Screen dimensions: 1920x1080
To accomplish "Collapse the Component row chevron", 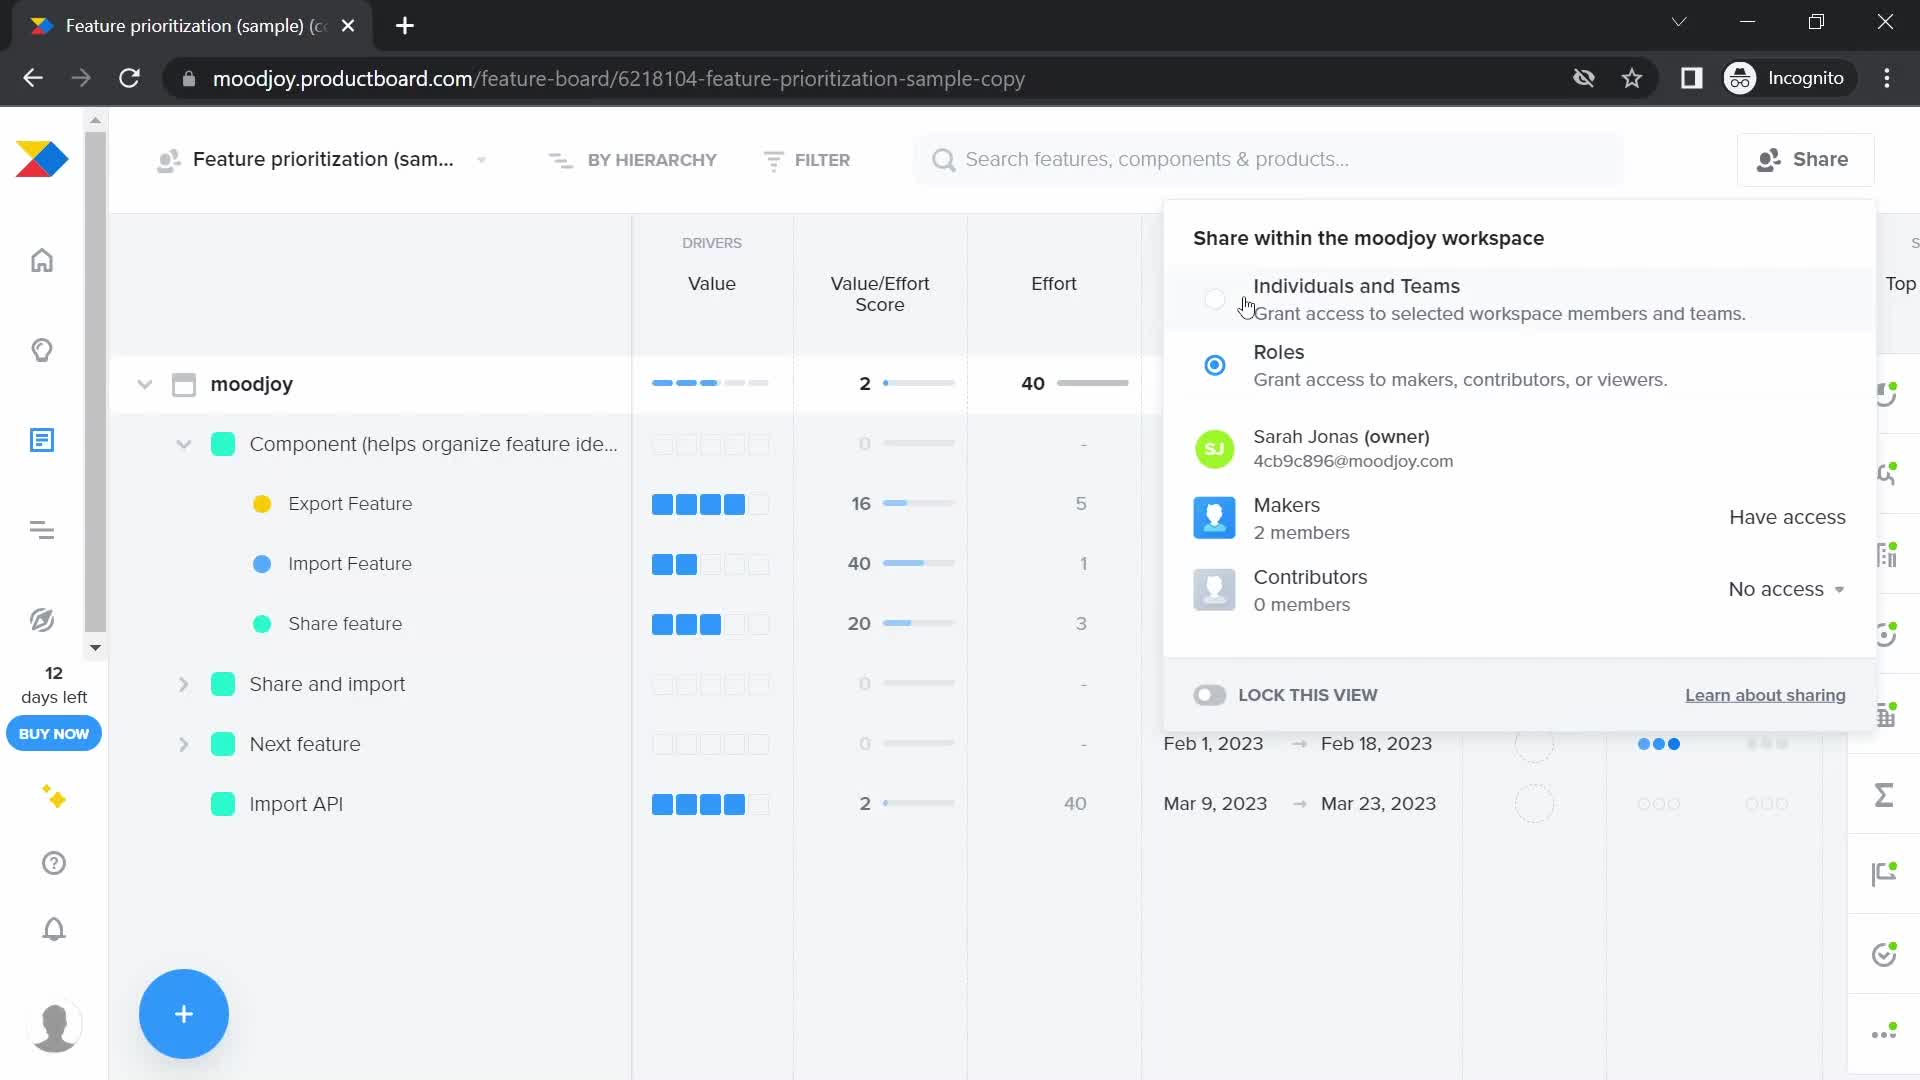I will coord(184,444).
